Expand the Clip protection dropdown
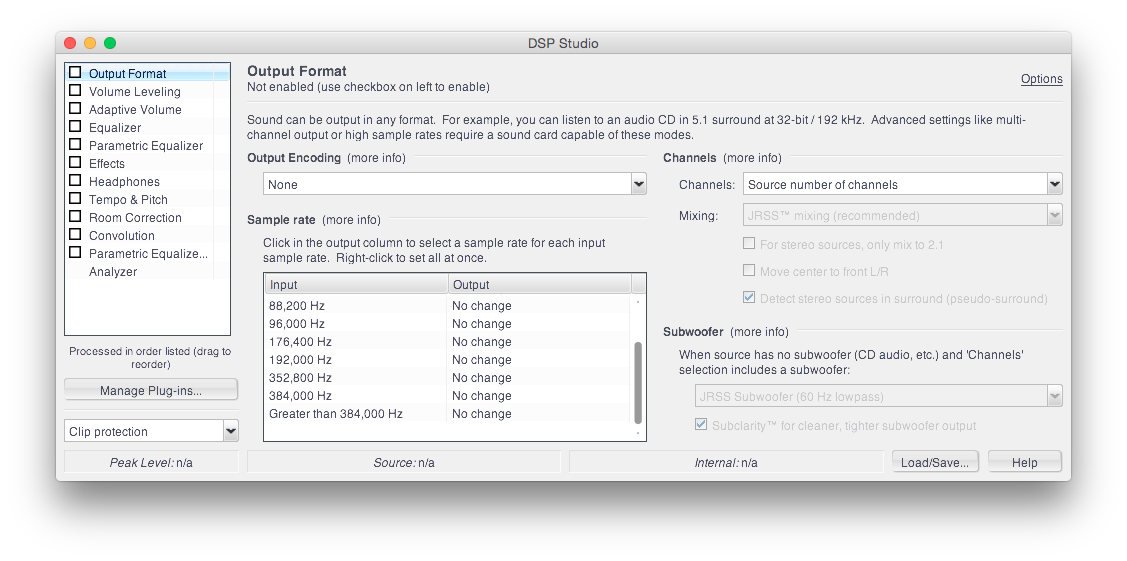The width and height of the screenshot is (1127, 561). pyautogui.click(x=151, y=431)
